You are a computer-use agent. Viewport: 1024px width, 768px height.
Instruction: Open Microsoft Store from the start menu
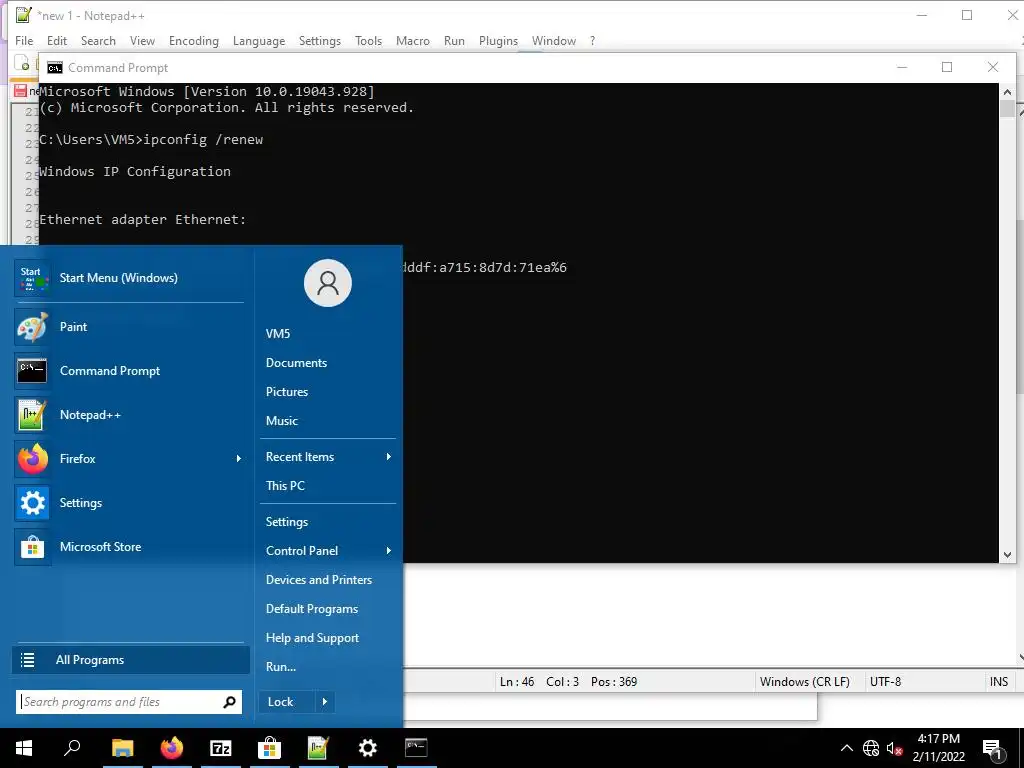click(129, 547)
